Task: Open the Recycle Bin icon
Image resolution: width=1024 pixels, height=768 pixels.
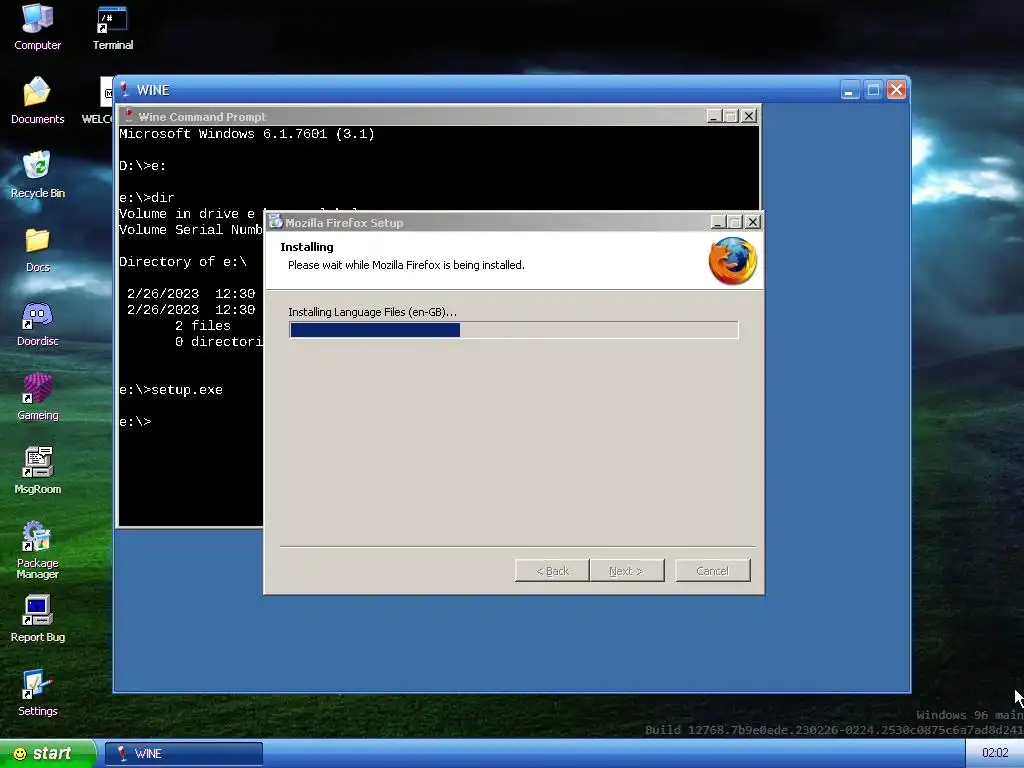Action: (x=37, y=174)
